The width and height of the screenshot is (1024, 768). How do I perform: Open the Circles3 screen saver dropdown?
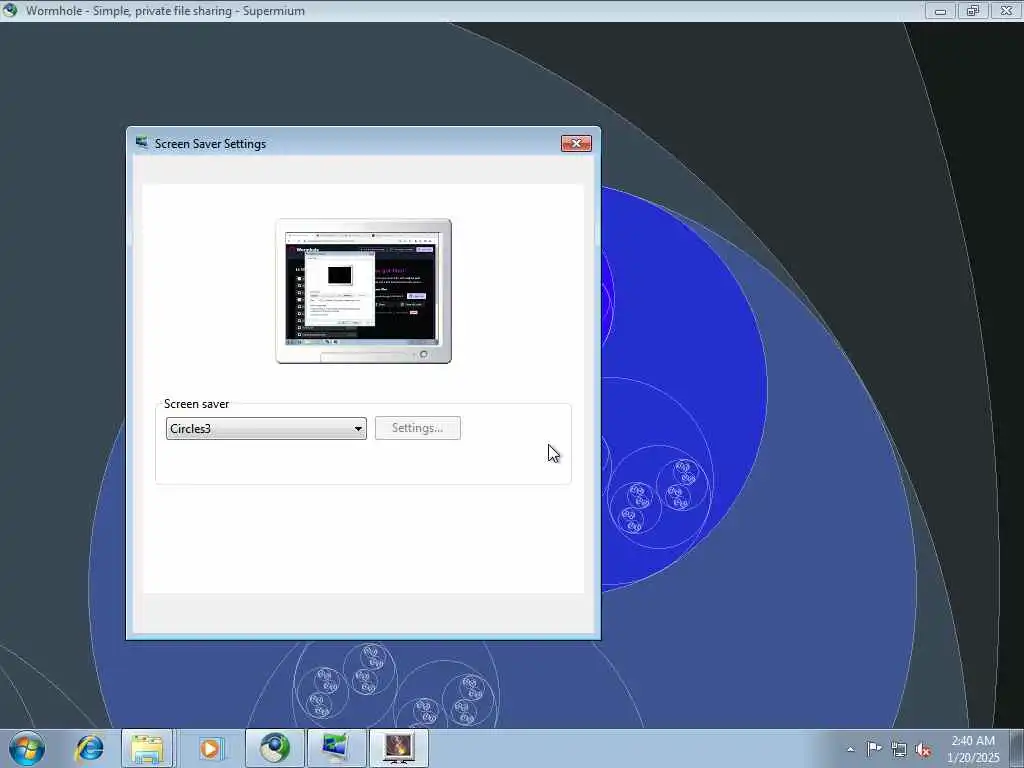pyautogui.click(x=266, y=428)
